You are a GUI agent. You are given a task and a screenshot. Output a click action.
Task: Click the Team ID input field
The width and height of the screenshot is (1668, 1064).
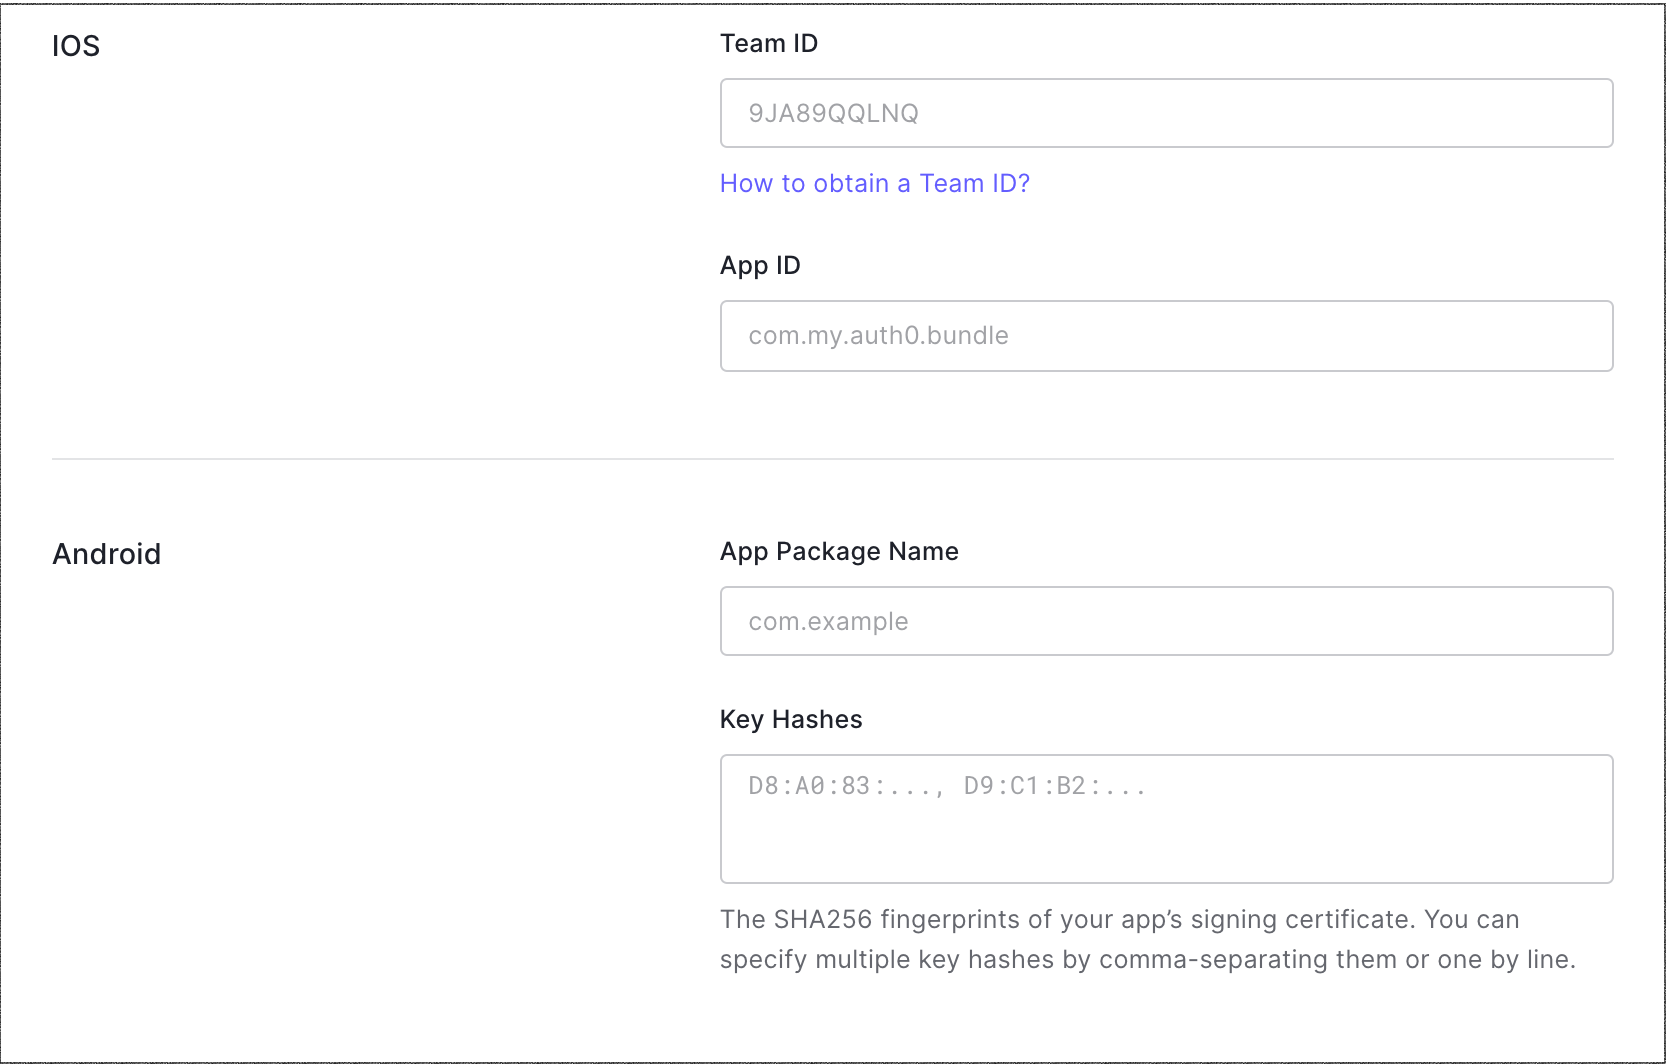pos(1166,113)
